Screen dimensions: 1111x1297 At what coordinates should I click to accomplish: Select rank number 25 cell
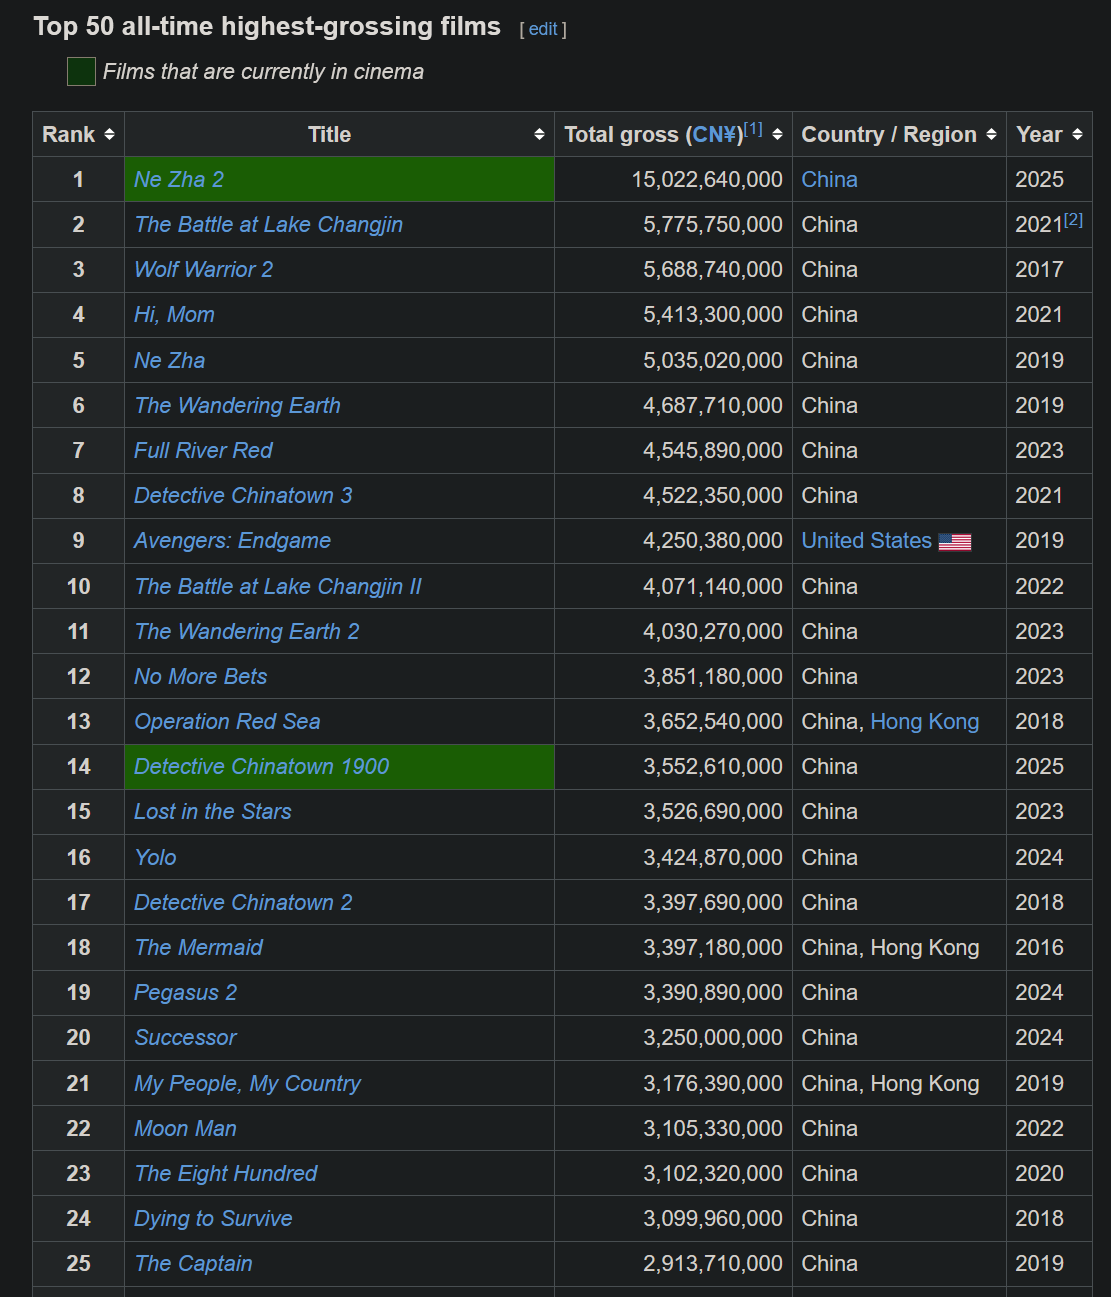point(78,1264)
